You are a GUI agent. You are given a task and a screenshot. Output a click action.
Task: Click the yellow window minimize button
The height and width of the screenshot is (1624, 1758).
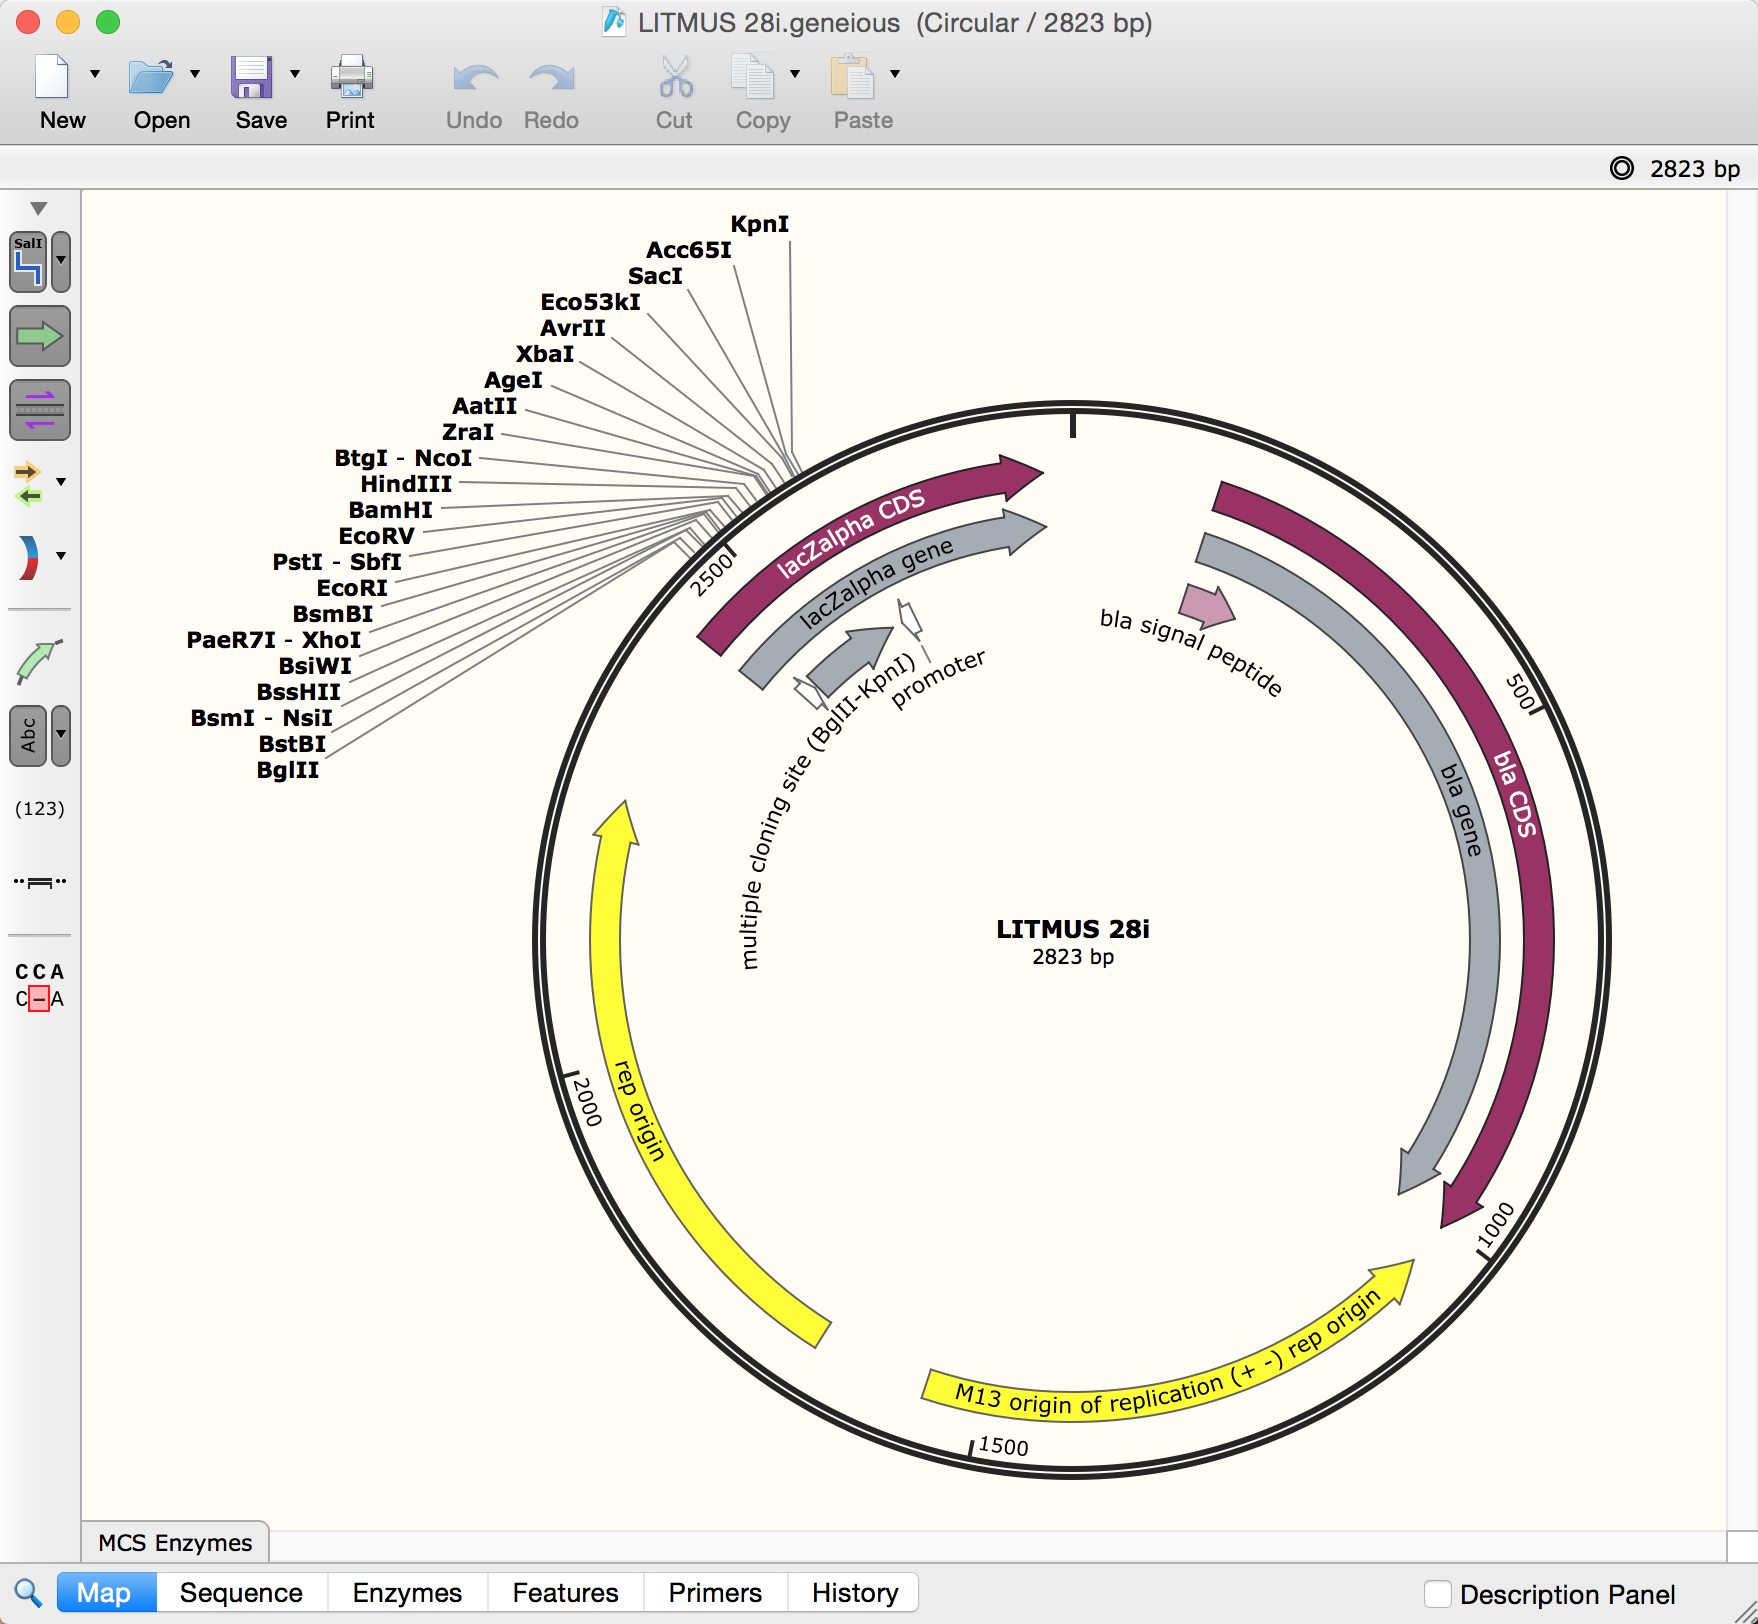pos(68,22)
